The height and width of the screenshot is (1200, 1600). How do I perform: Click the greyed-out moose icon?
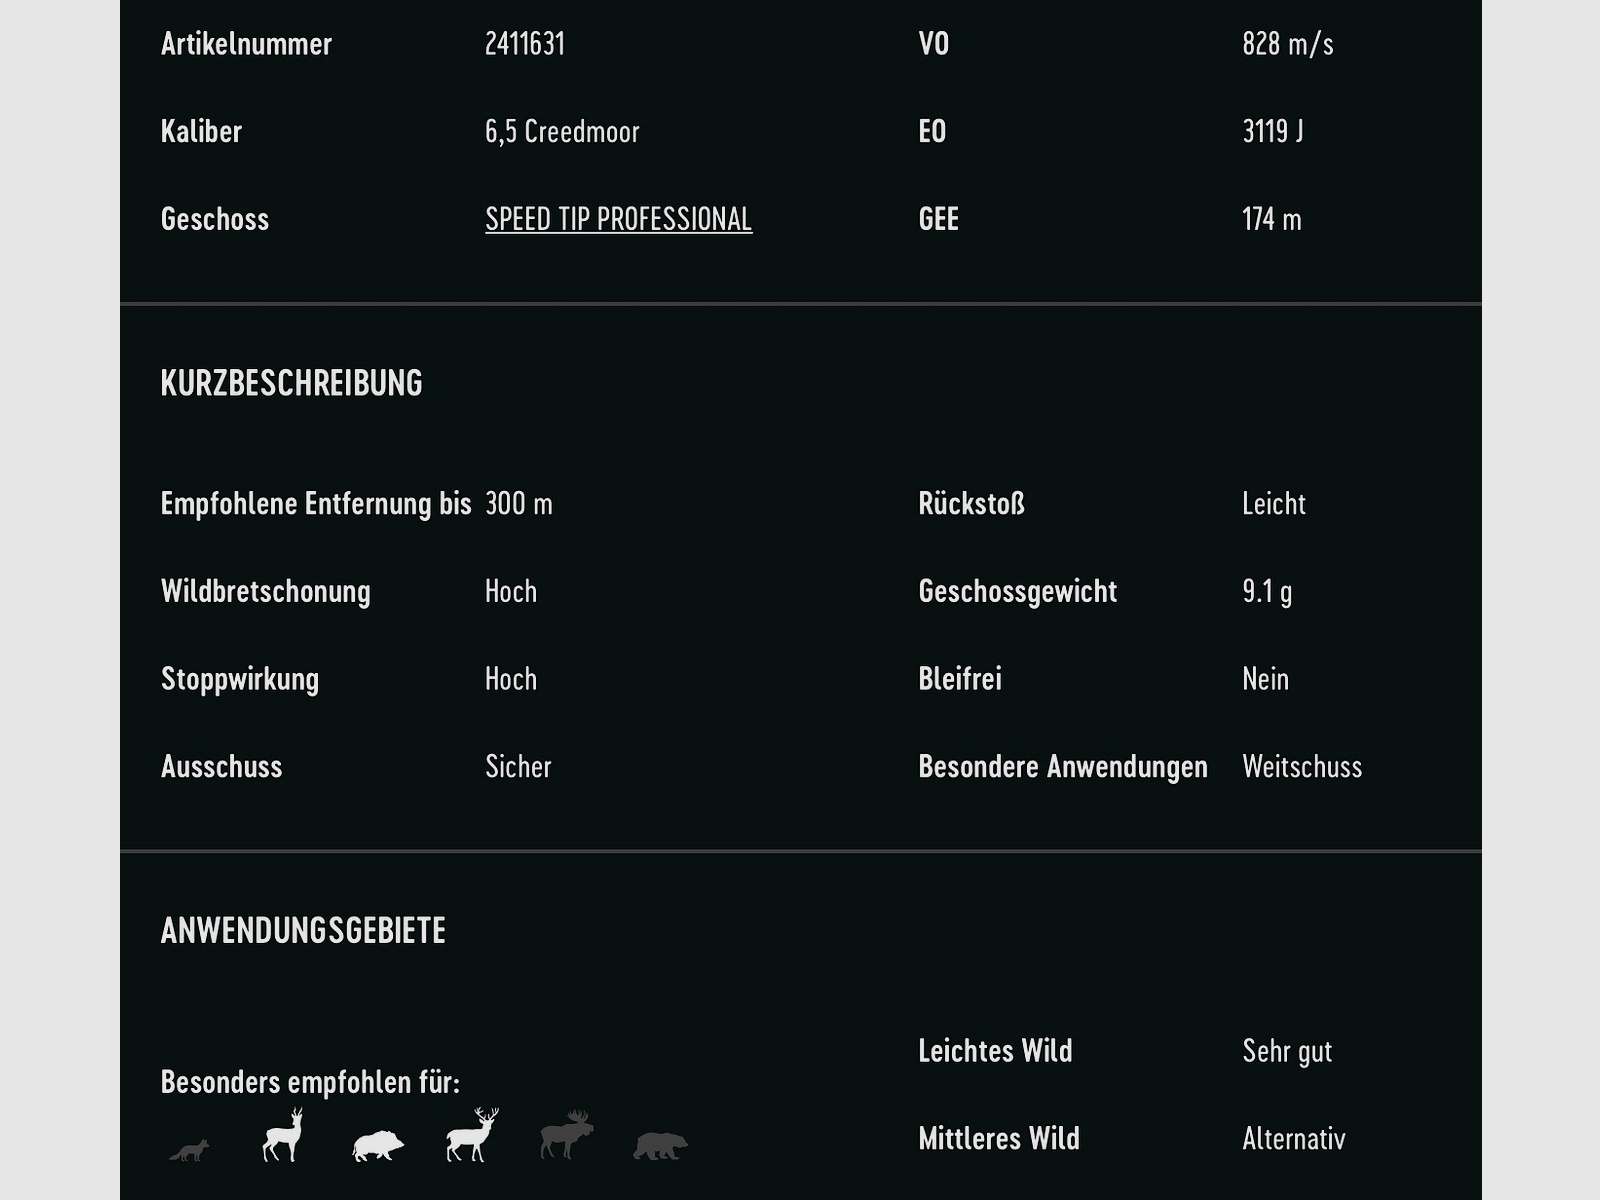[x=567, y=1135]
